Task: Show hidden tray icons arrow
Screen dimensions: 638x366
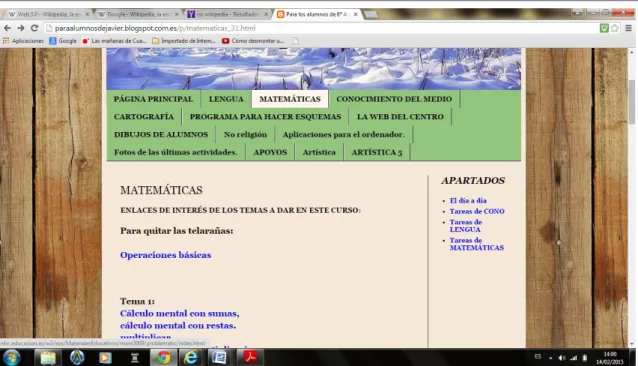Action: pos(551,358)
